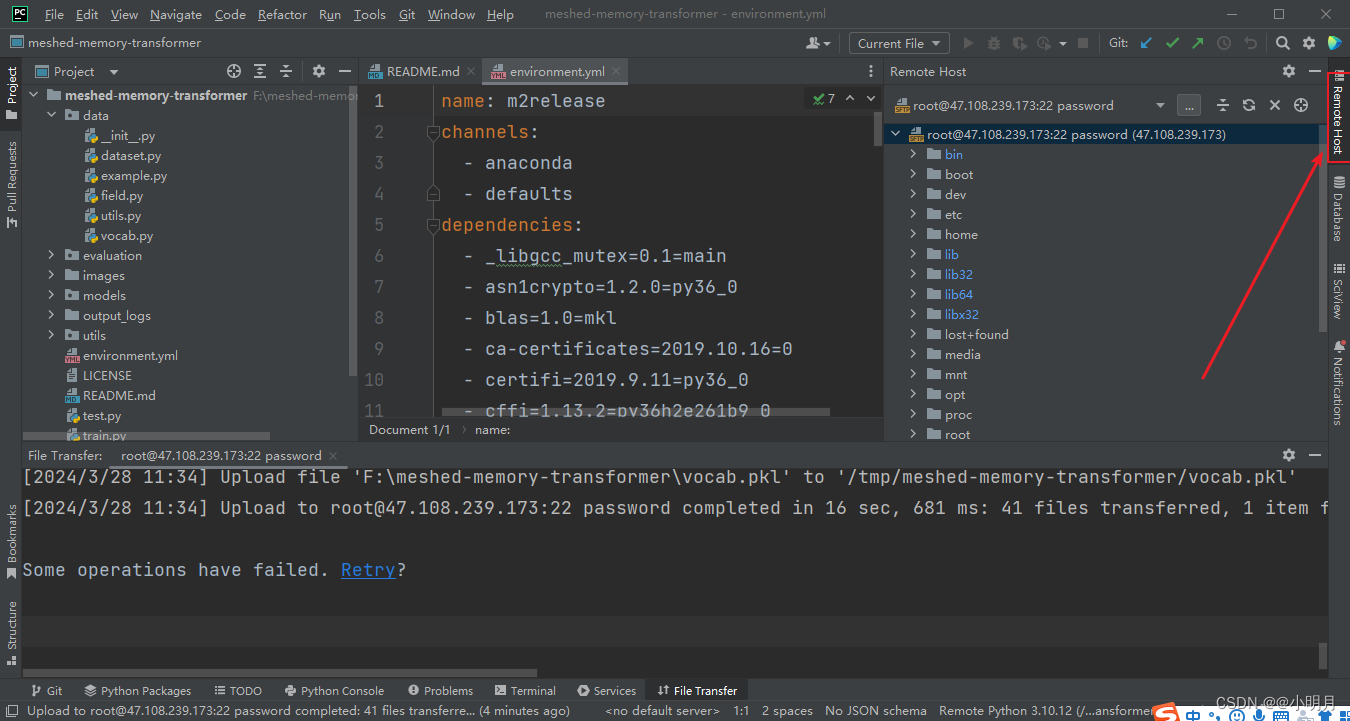Image resolution: width=1350 pixels, height=721 pixels.
Task: Toggle the Notifications tool window
Action: [x=1338, y=382]
